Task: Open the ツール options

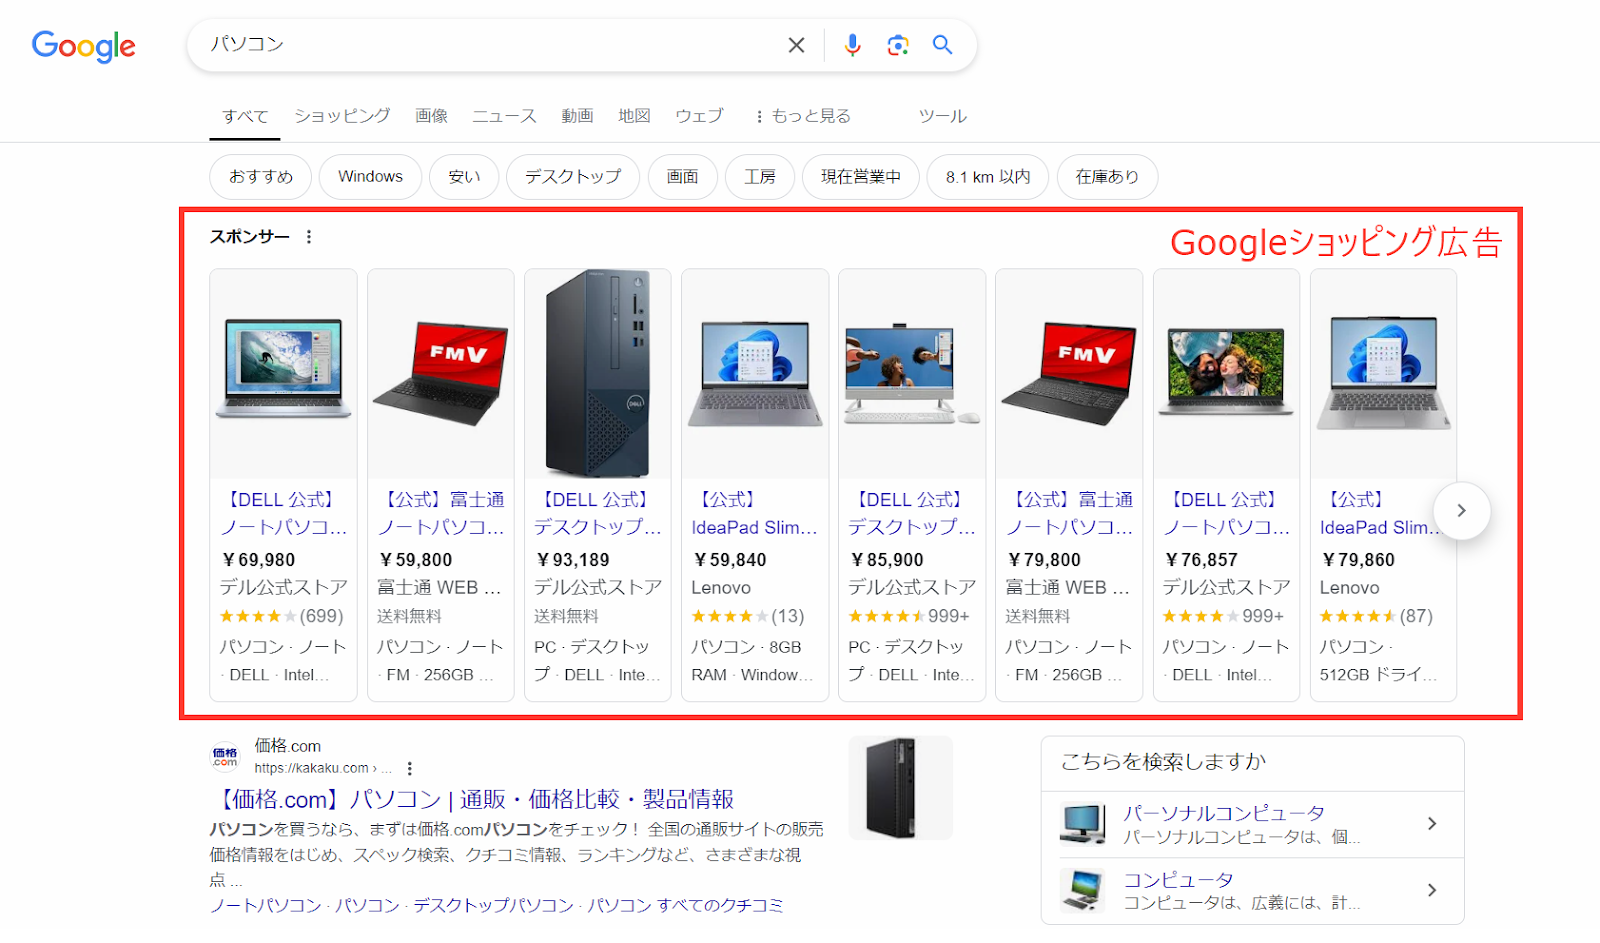Action: (x=942, y=116)
